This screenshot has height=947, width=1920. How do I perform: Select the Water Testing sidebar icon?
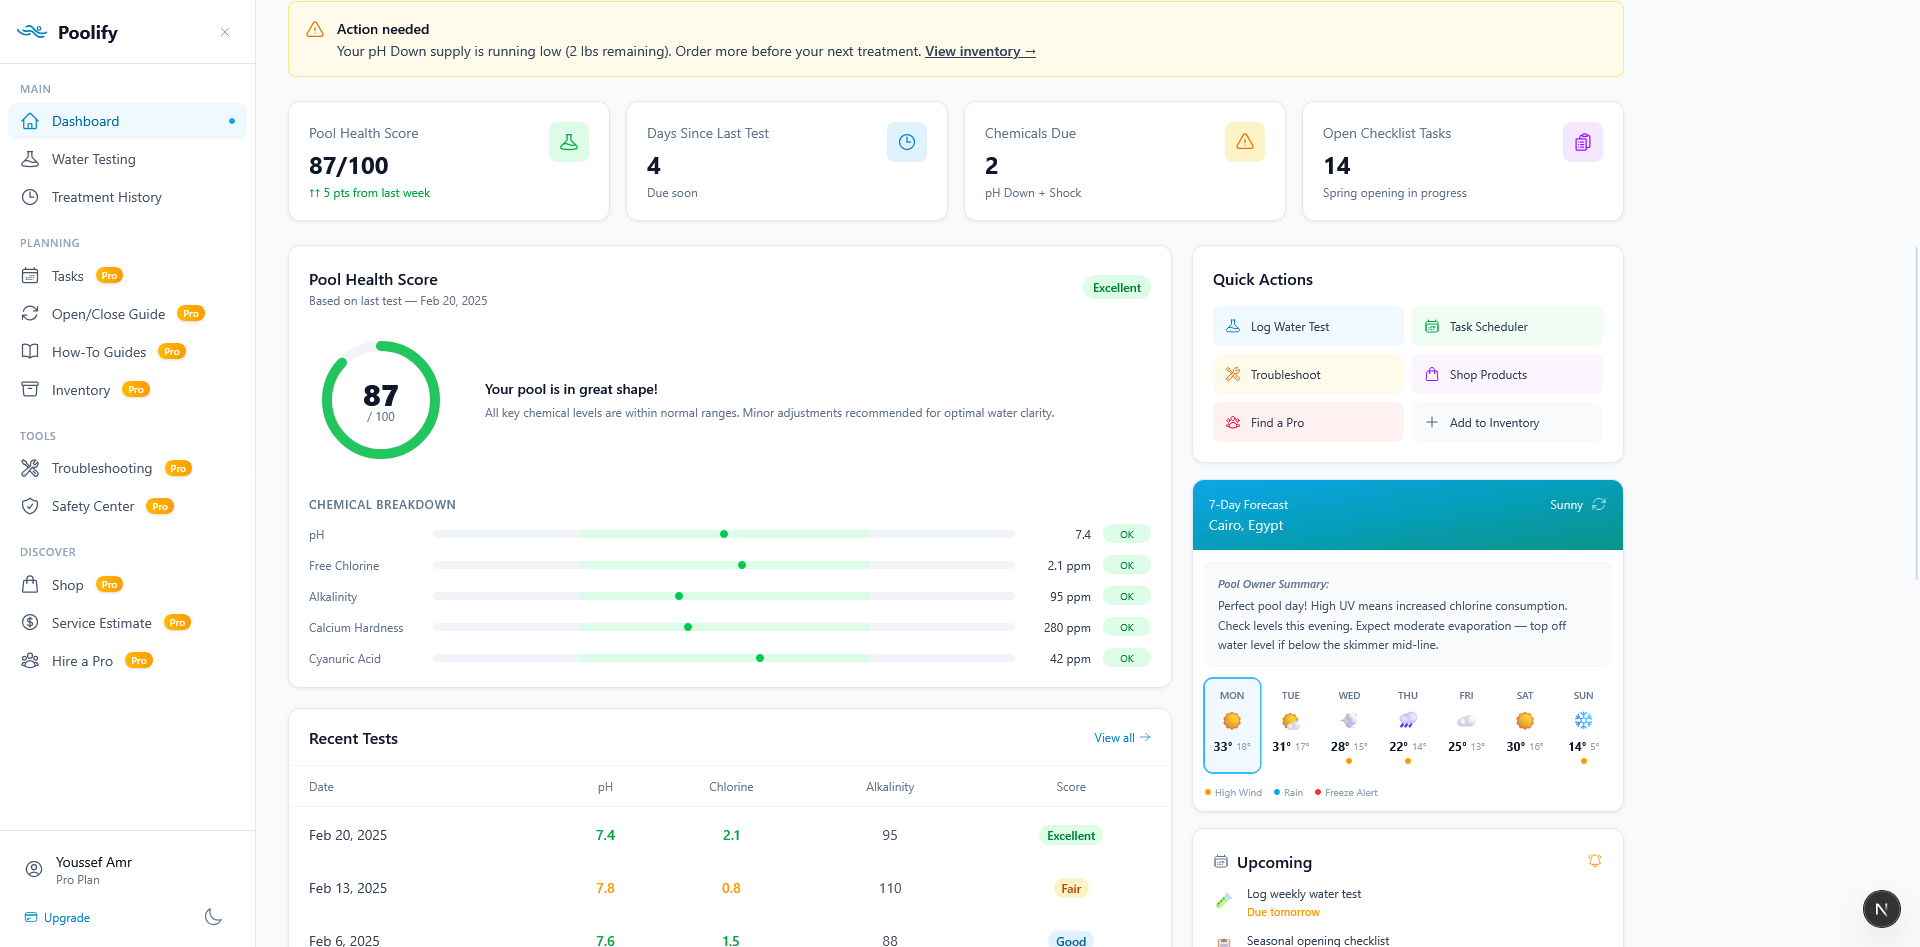[x=31, y=159]
